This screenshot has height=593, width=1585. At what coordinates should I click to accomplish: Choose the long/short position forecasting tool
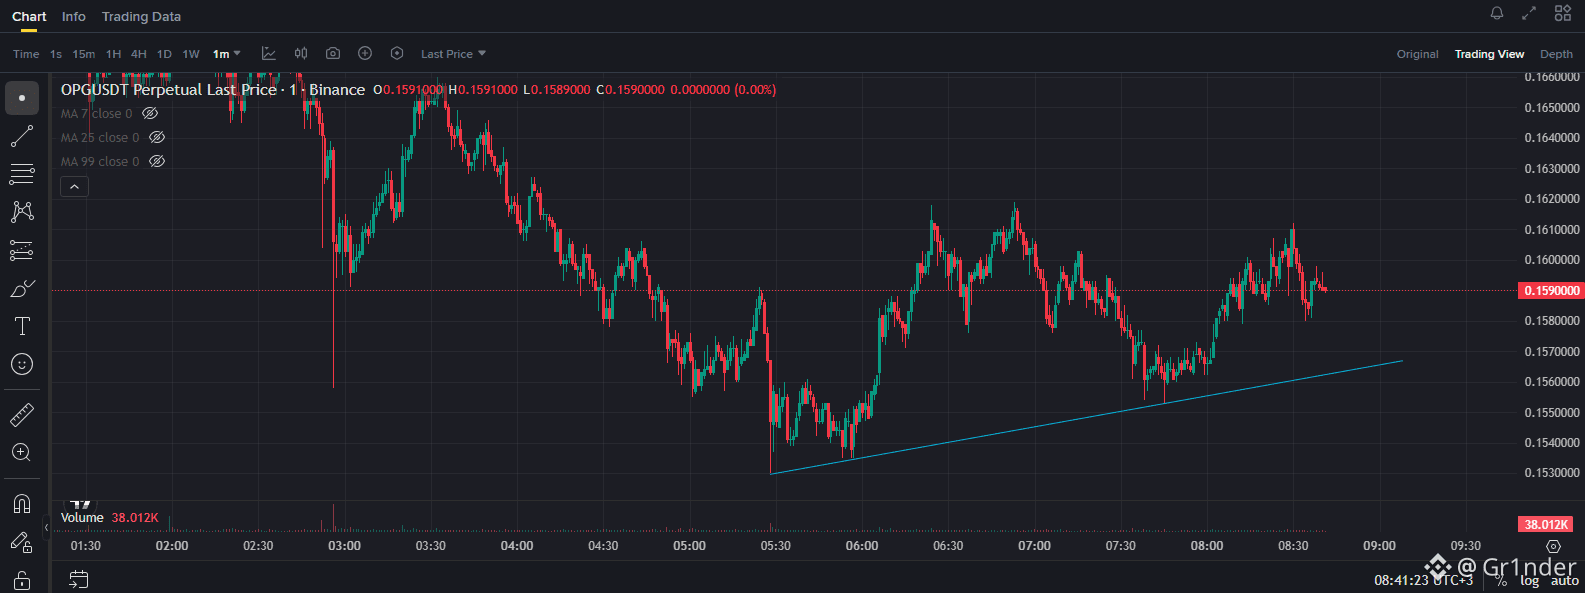[x=22, y=250]
